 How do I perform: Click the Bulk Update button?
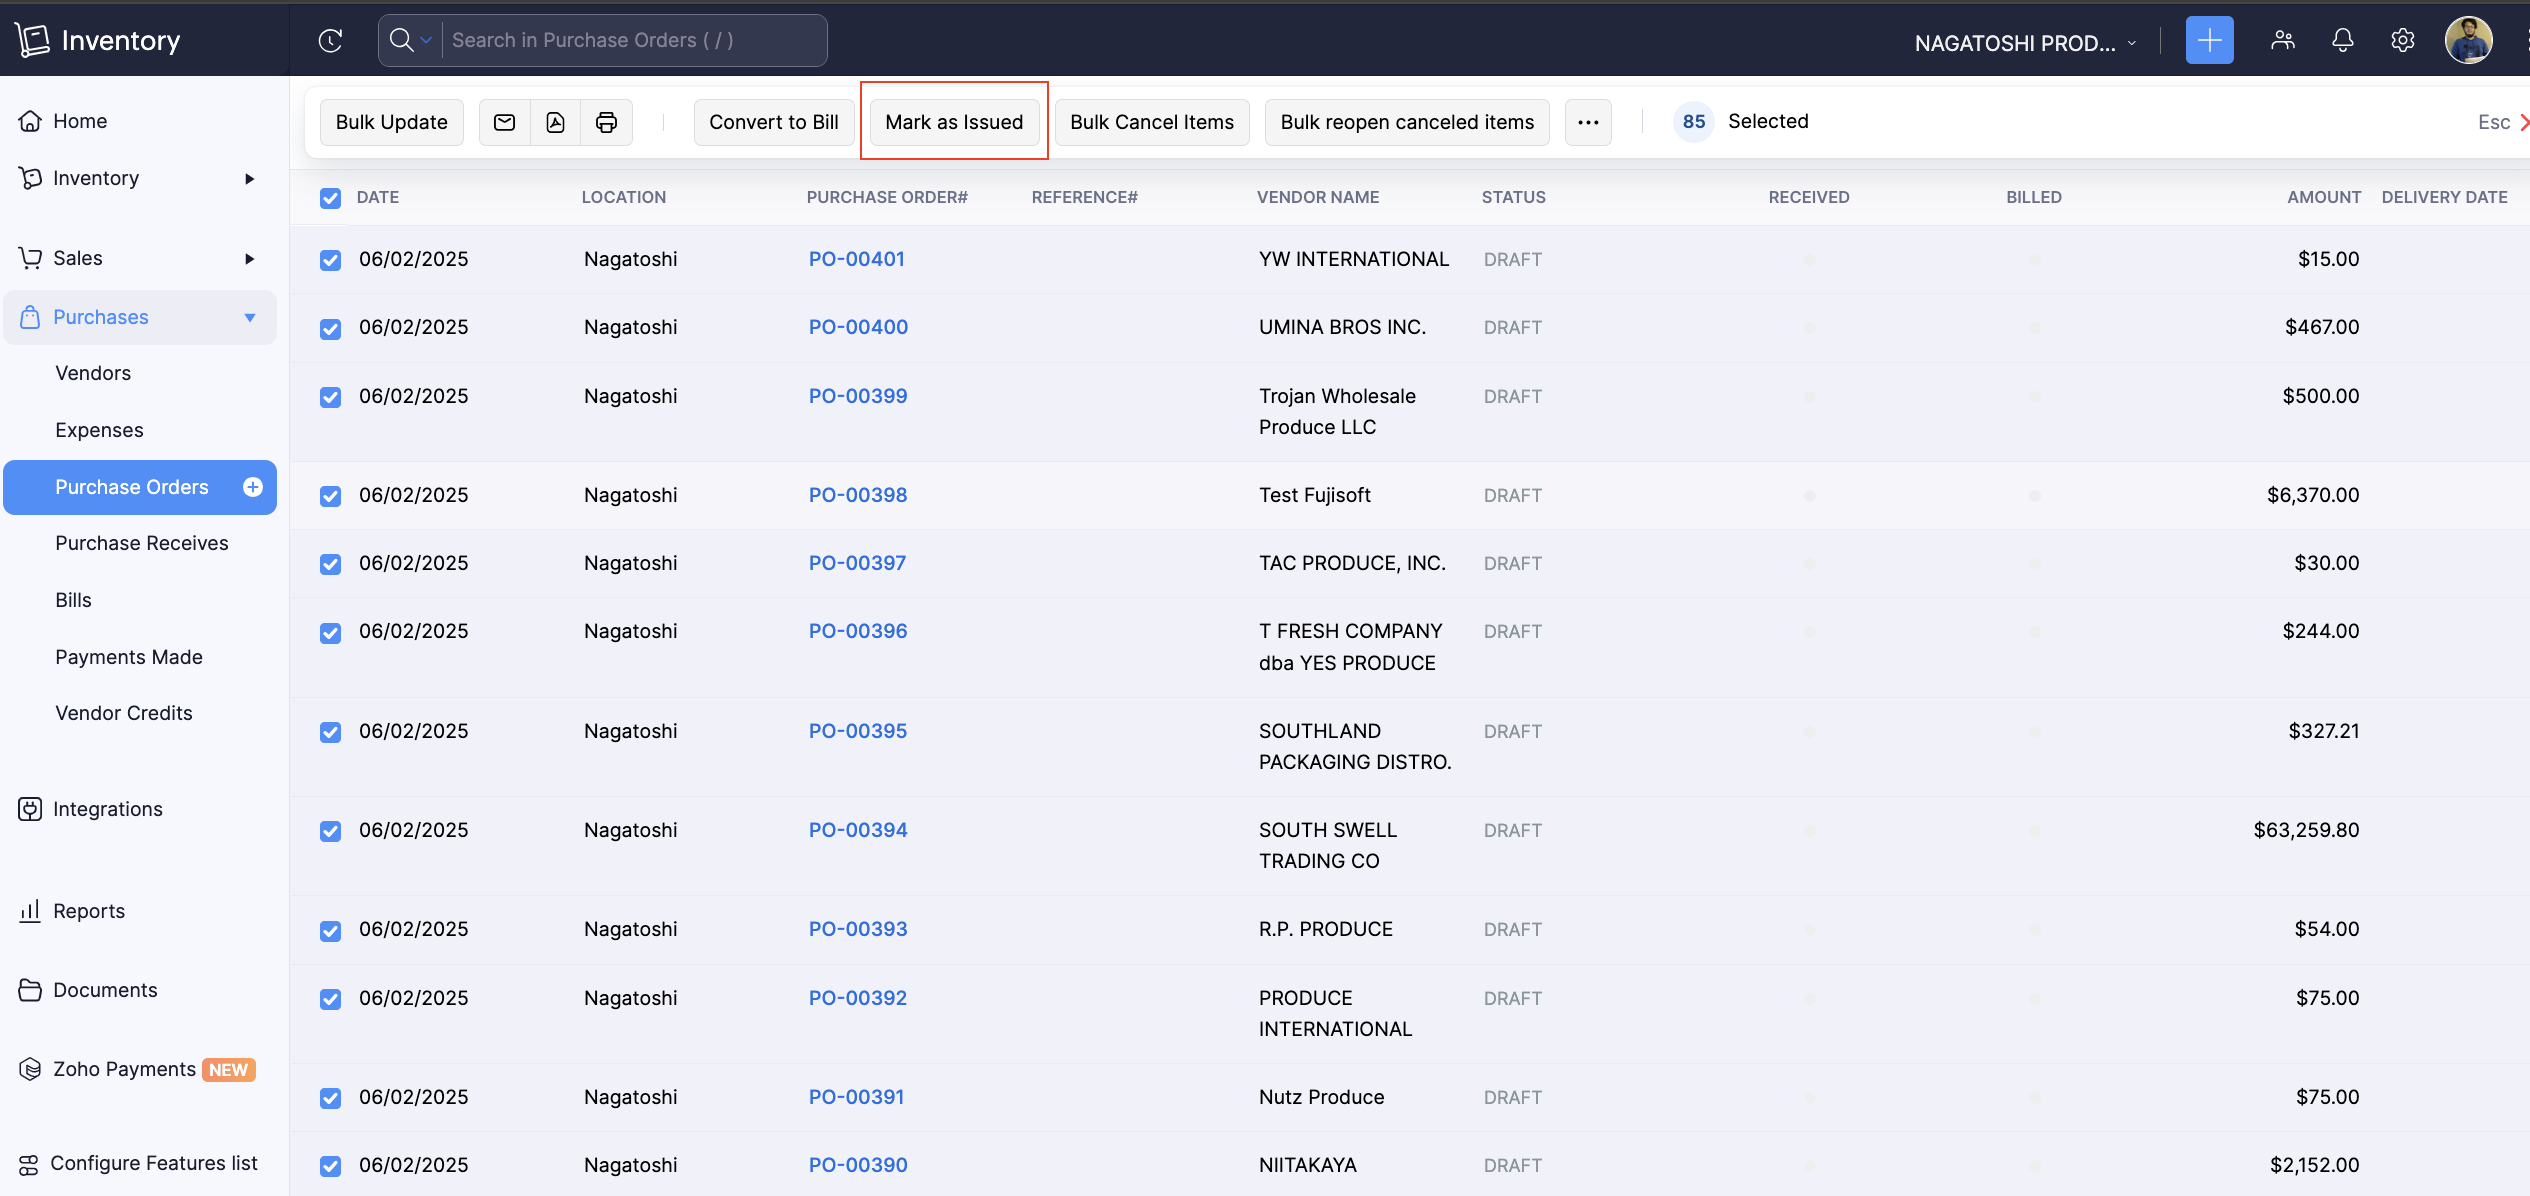click(392, 122)
